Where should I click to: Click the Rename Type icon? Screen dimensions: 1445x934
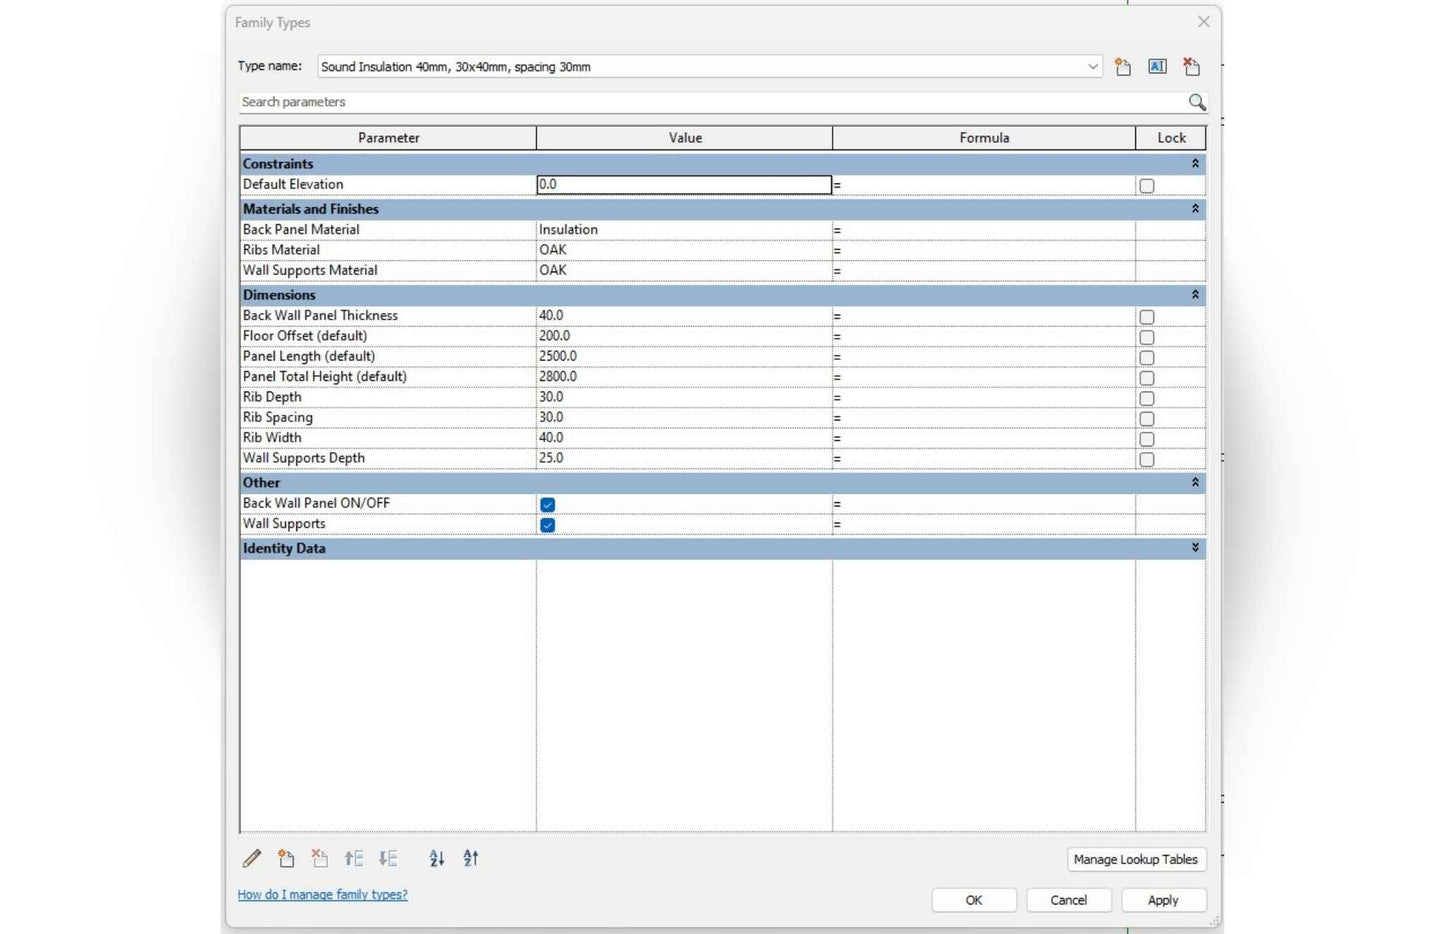click(x=1157, y=67)
